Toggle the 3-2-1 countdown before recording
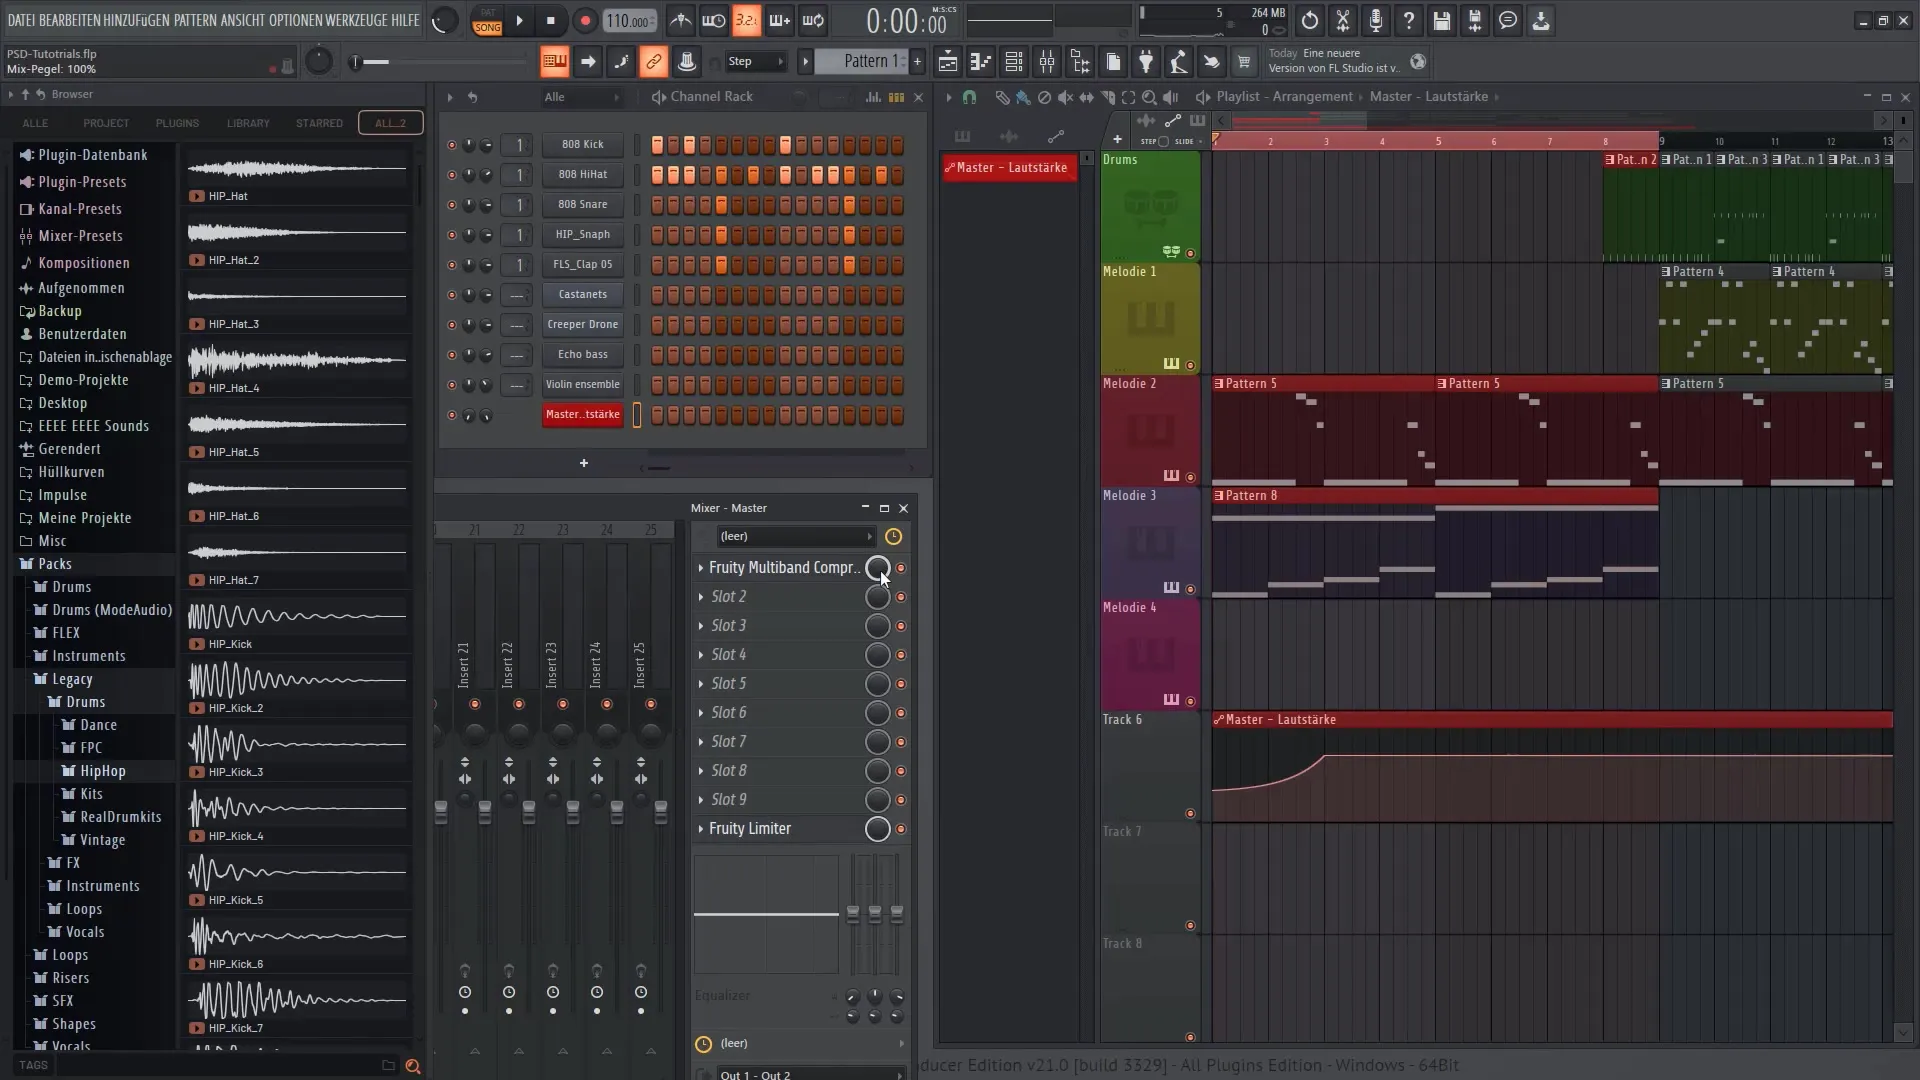 tap(746, 20)
